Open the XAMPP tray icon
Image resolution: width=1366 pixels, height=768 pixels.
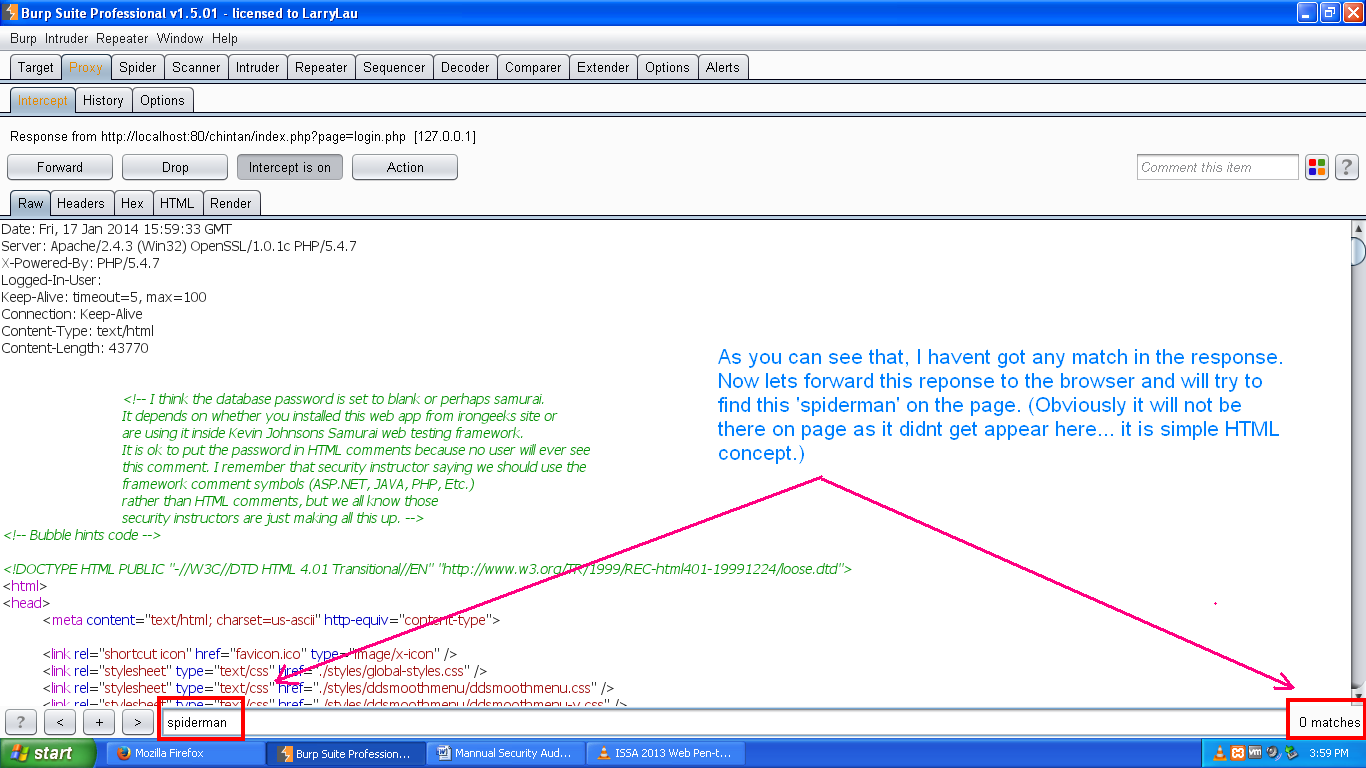(x=1238, y=753)
